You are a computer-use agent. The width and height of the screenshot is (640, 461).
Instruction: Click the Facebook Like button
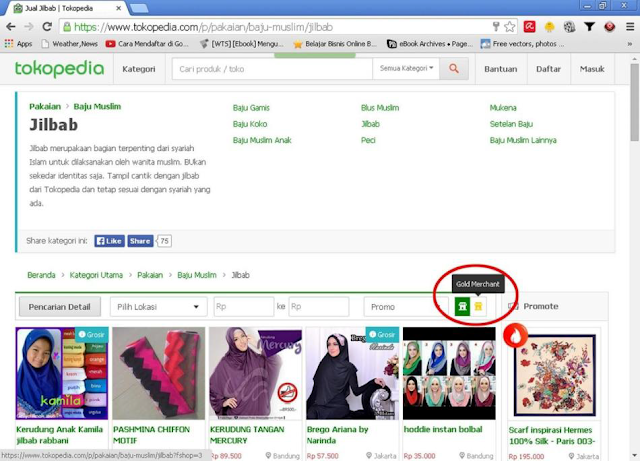tap(109, 241)
